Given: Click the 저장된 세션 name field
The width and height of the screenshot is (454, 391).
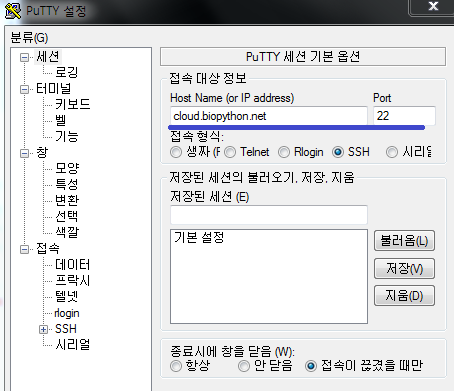Looking at the screenshot, I should pos(269,215).
